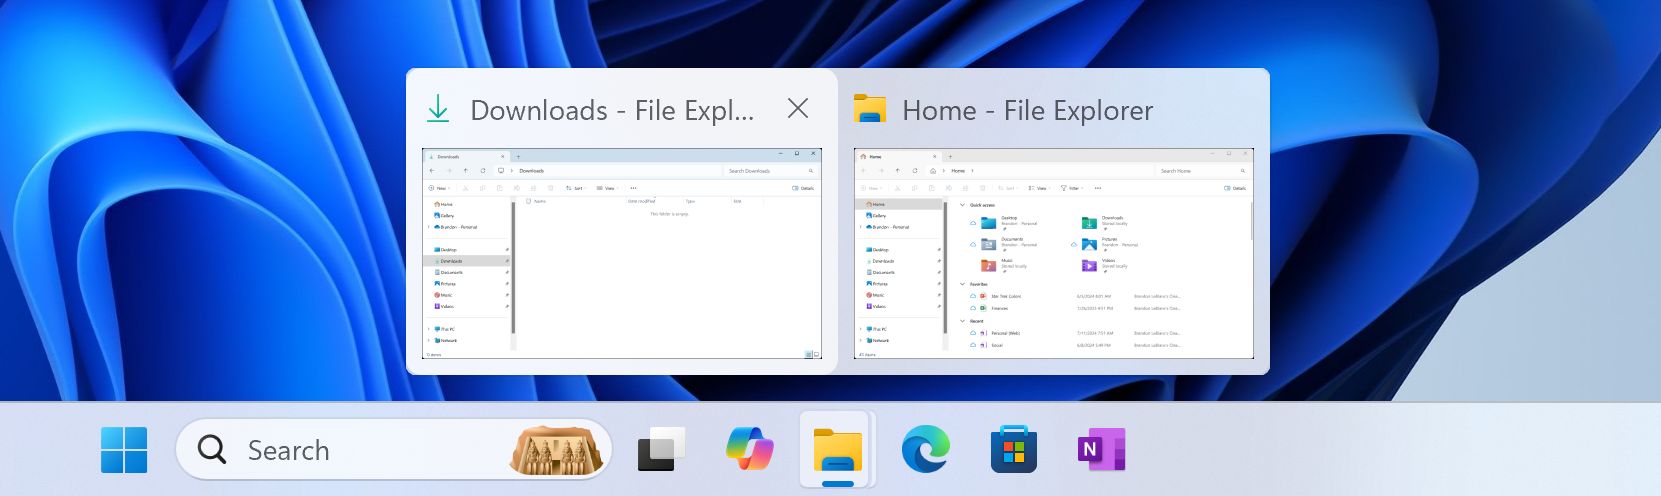Screen dimensions: 1661x496
Task: Switch to the Home window thumbnail
Action: point(1054,254)
